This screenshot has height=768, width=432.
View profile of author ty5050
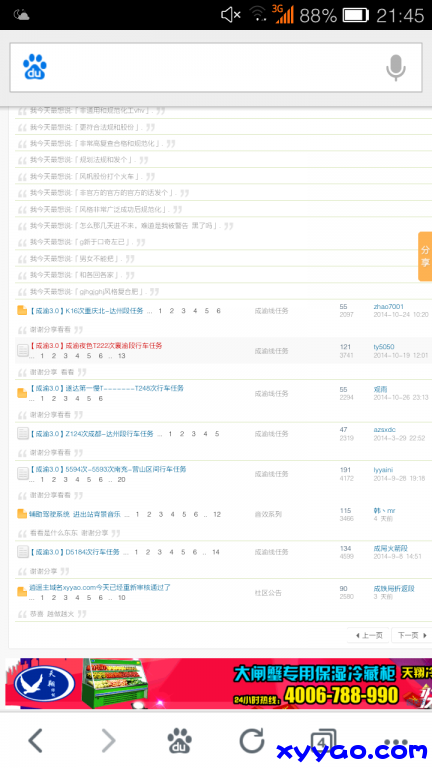pyautogui.click(x=384, y=347)
